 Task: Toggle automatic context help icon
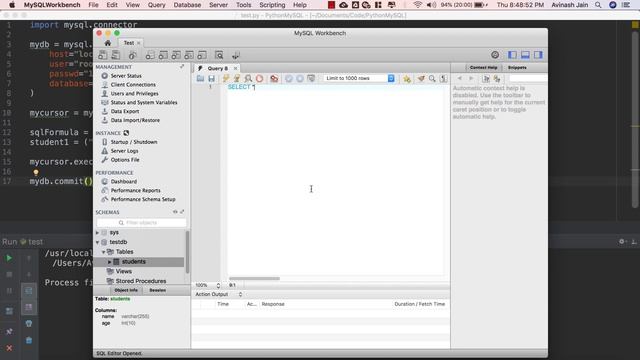point(497,78)
